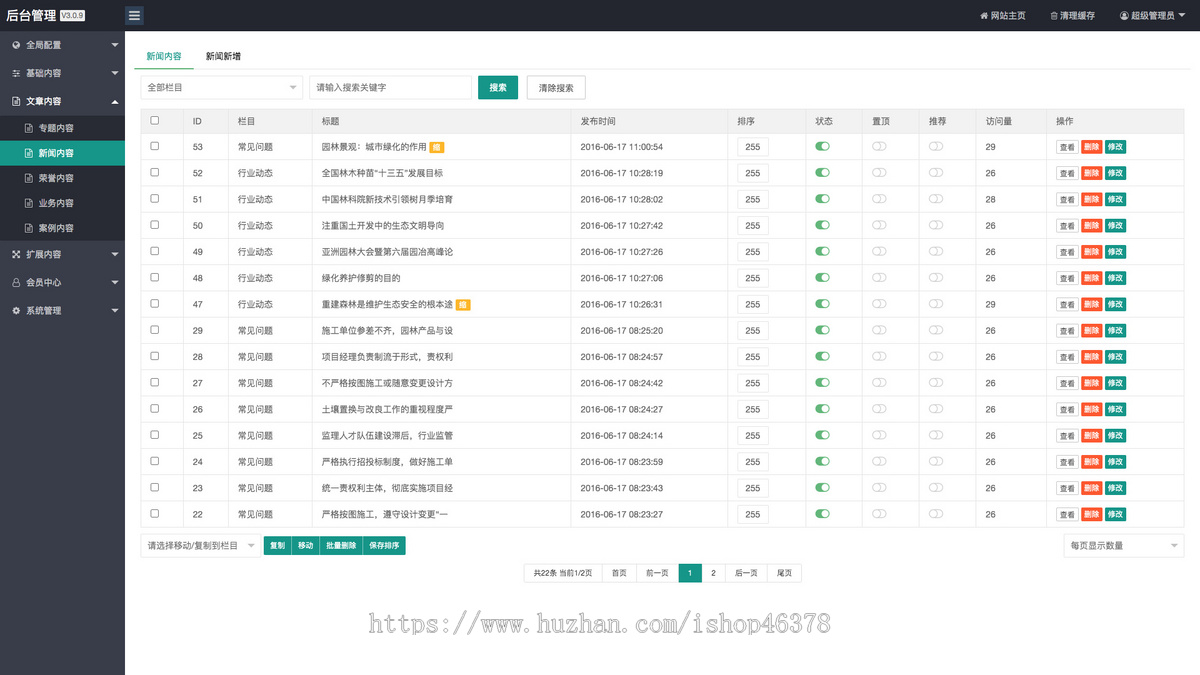Click the page icon beside 案例内容
Screen dimensions: 1200x675
(28, 228)
